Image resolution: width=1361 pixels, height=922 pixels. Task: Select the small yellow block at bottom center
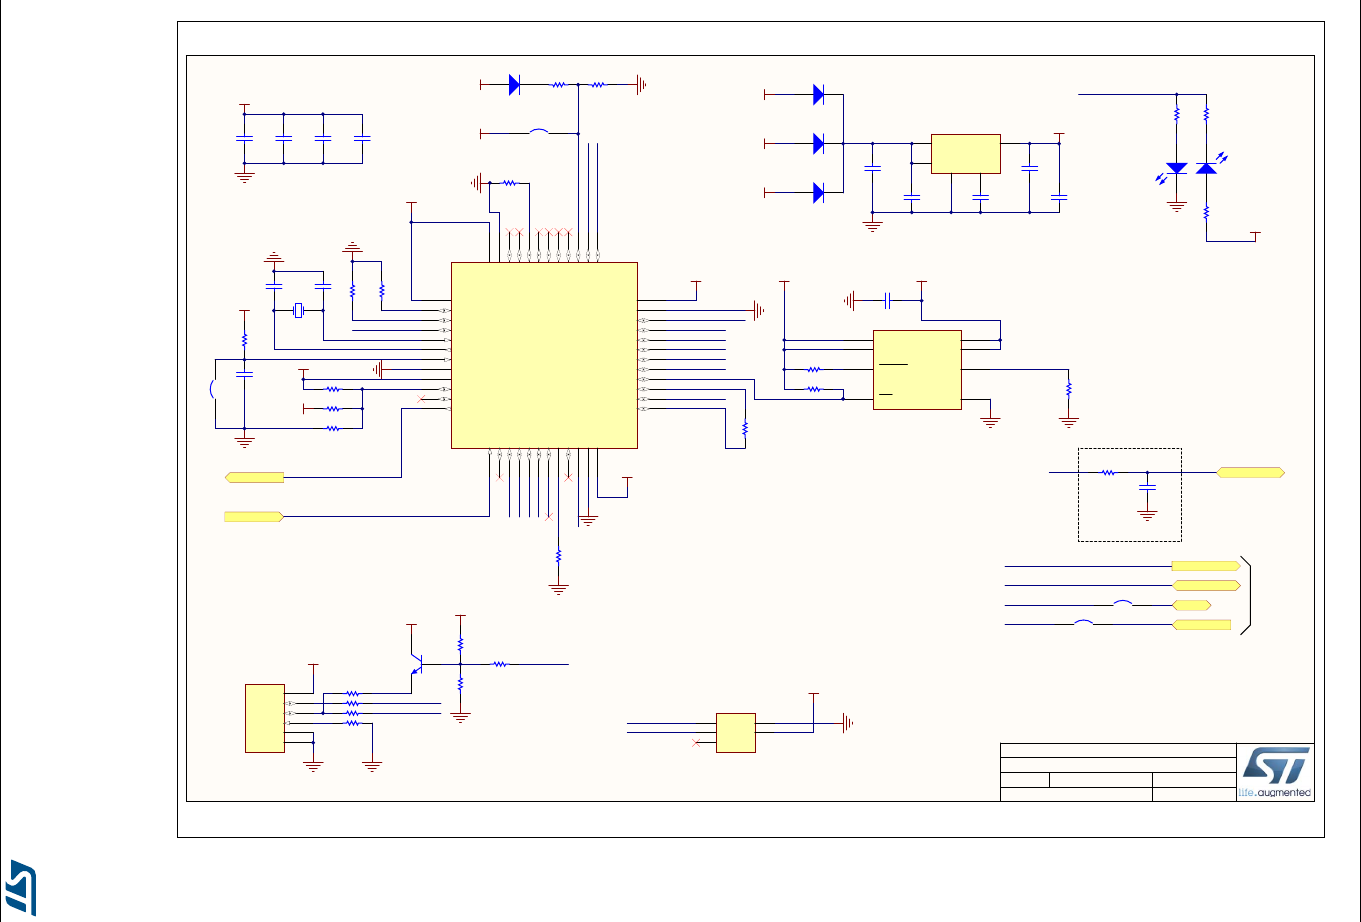[735, 733]
